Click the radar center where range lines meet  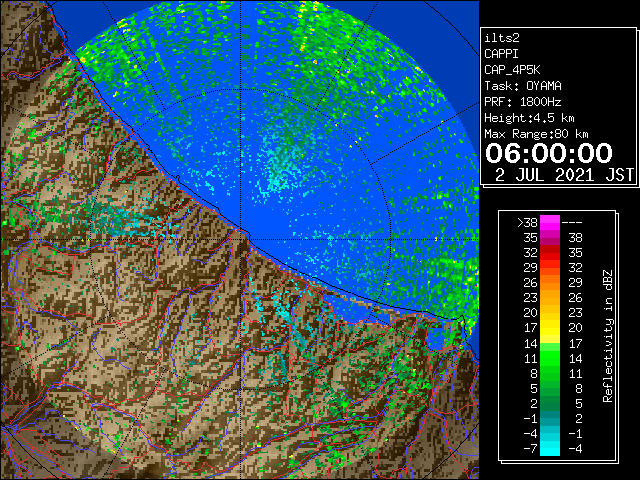coord(240,239)
